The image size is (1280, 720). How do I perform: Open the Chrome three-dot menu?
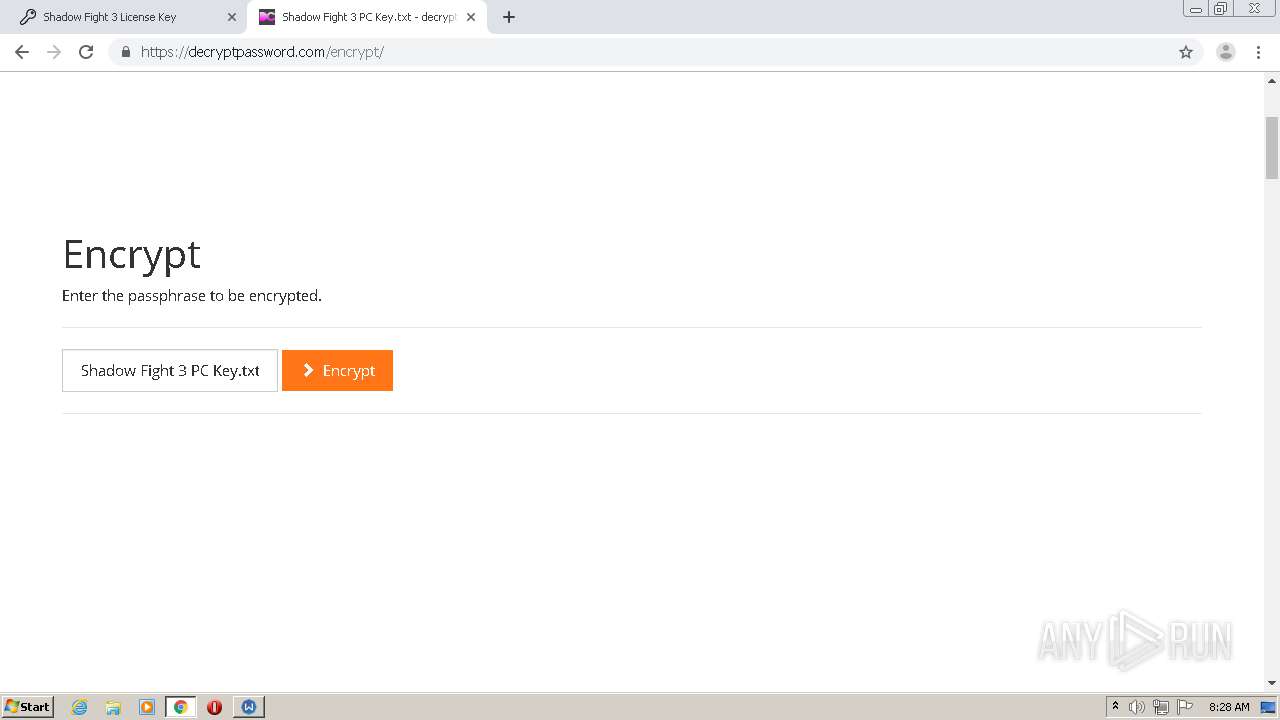[x=1258, y=52]
